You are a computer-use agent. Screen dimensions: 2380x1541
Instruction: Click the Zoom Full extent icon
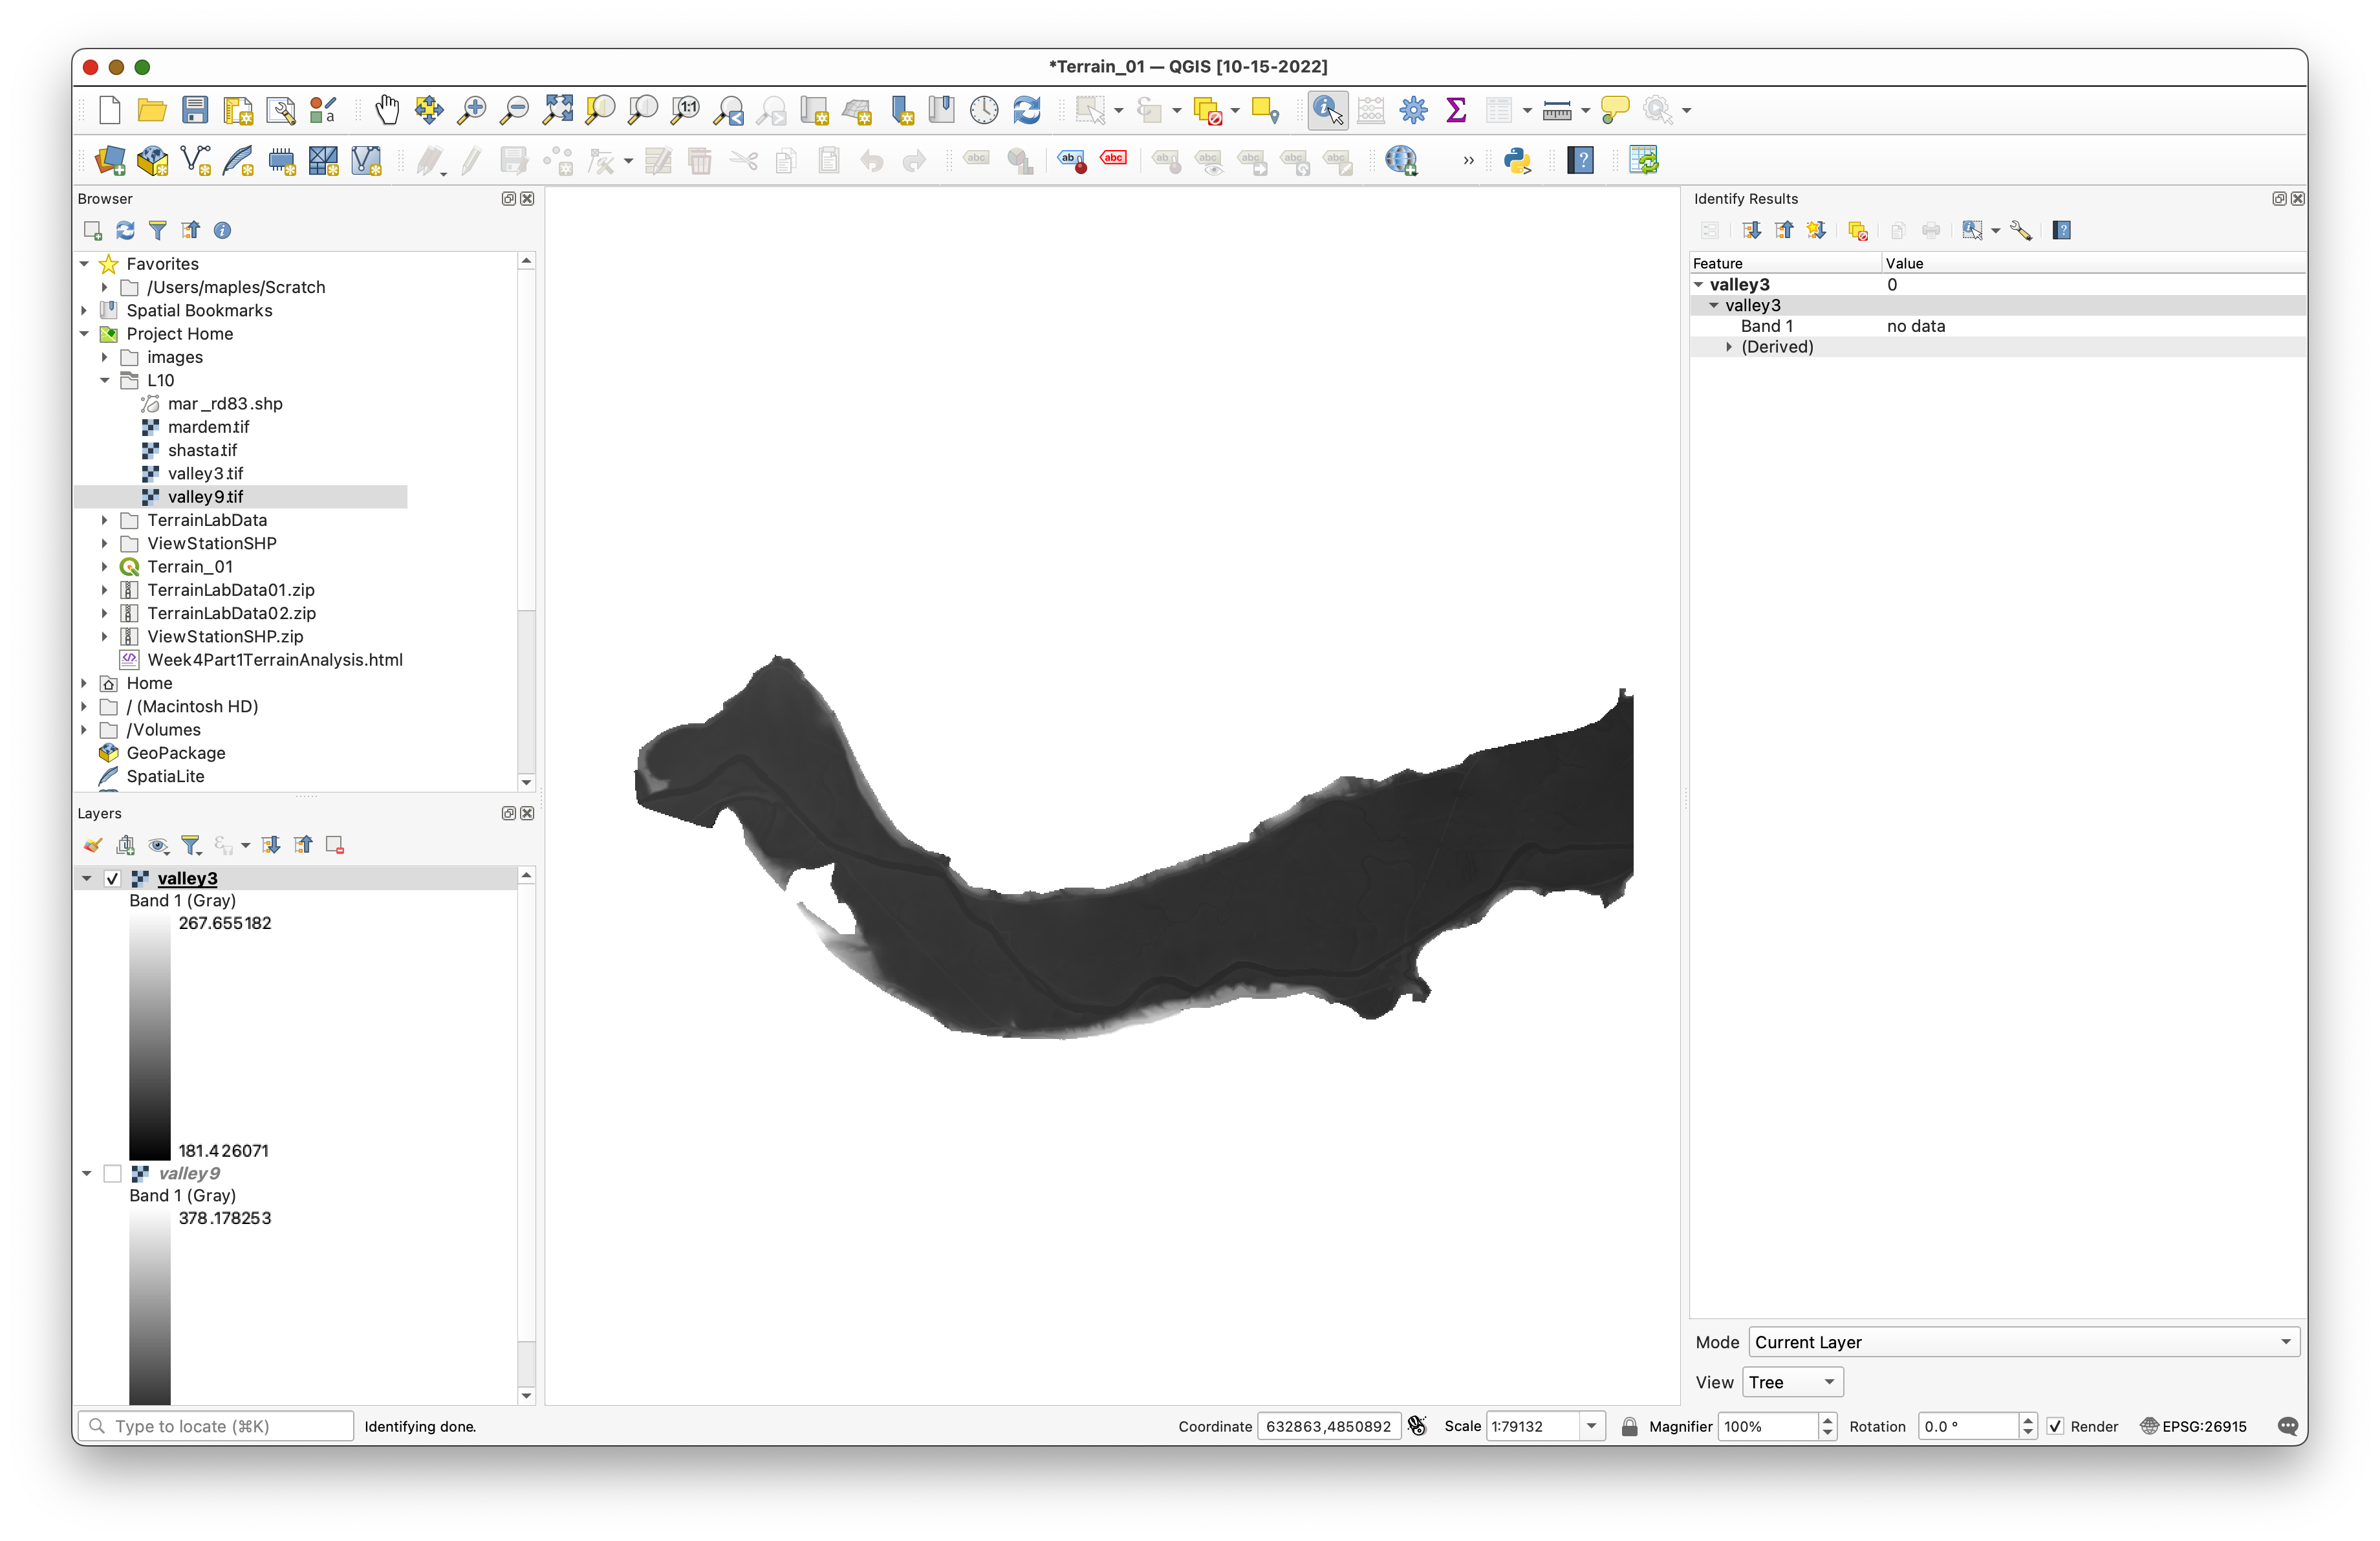tap(557, 110)
